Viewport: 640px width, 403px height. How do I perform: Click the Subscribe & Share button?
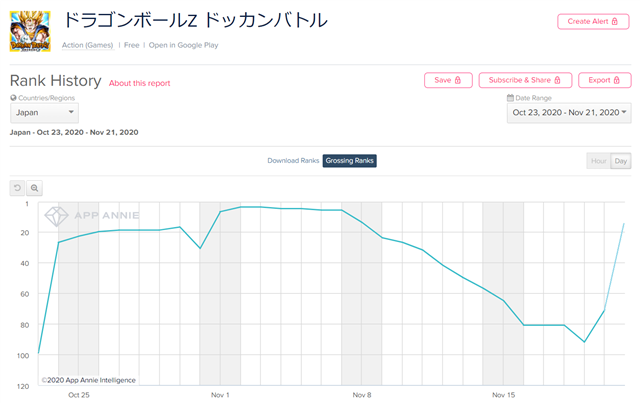[525, 80]
